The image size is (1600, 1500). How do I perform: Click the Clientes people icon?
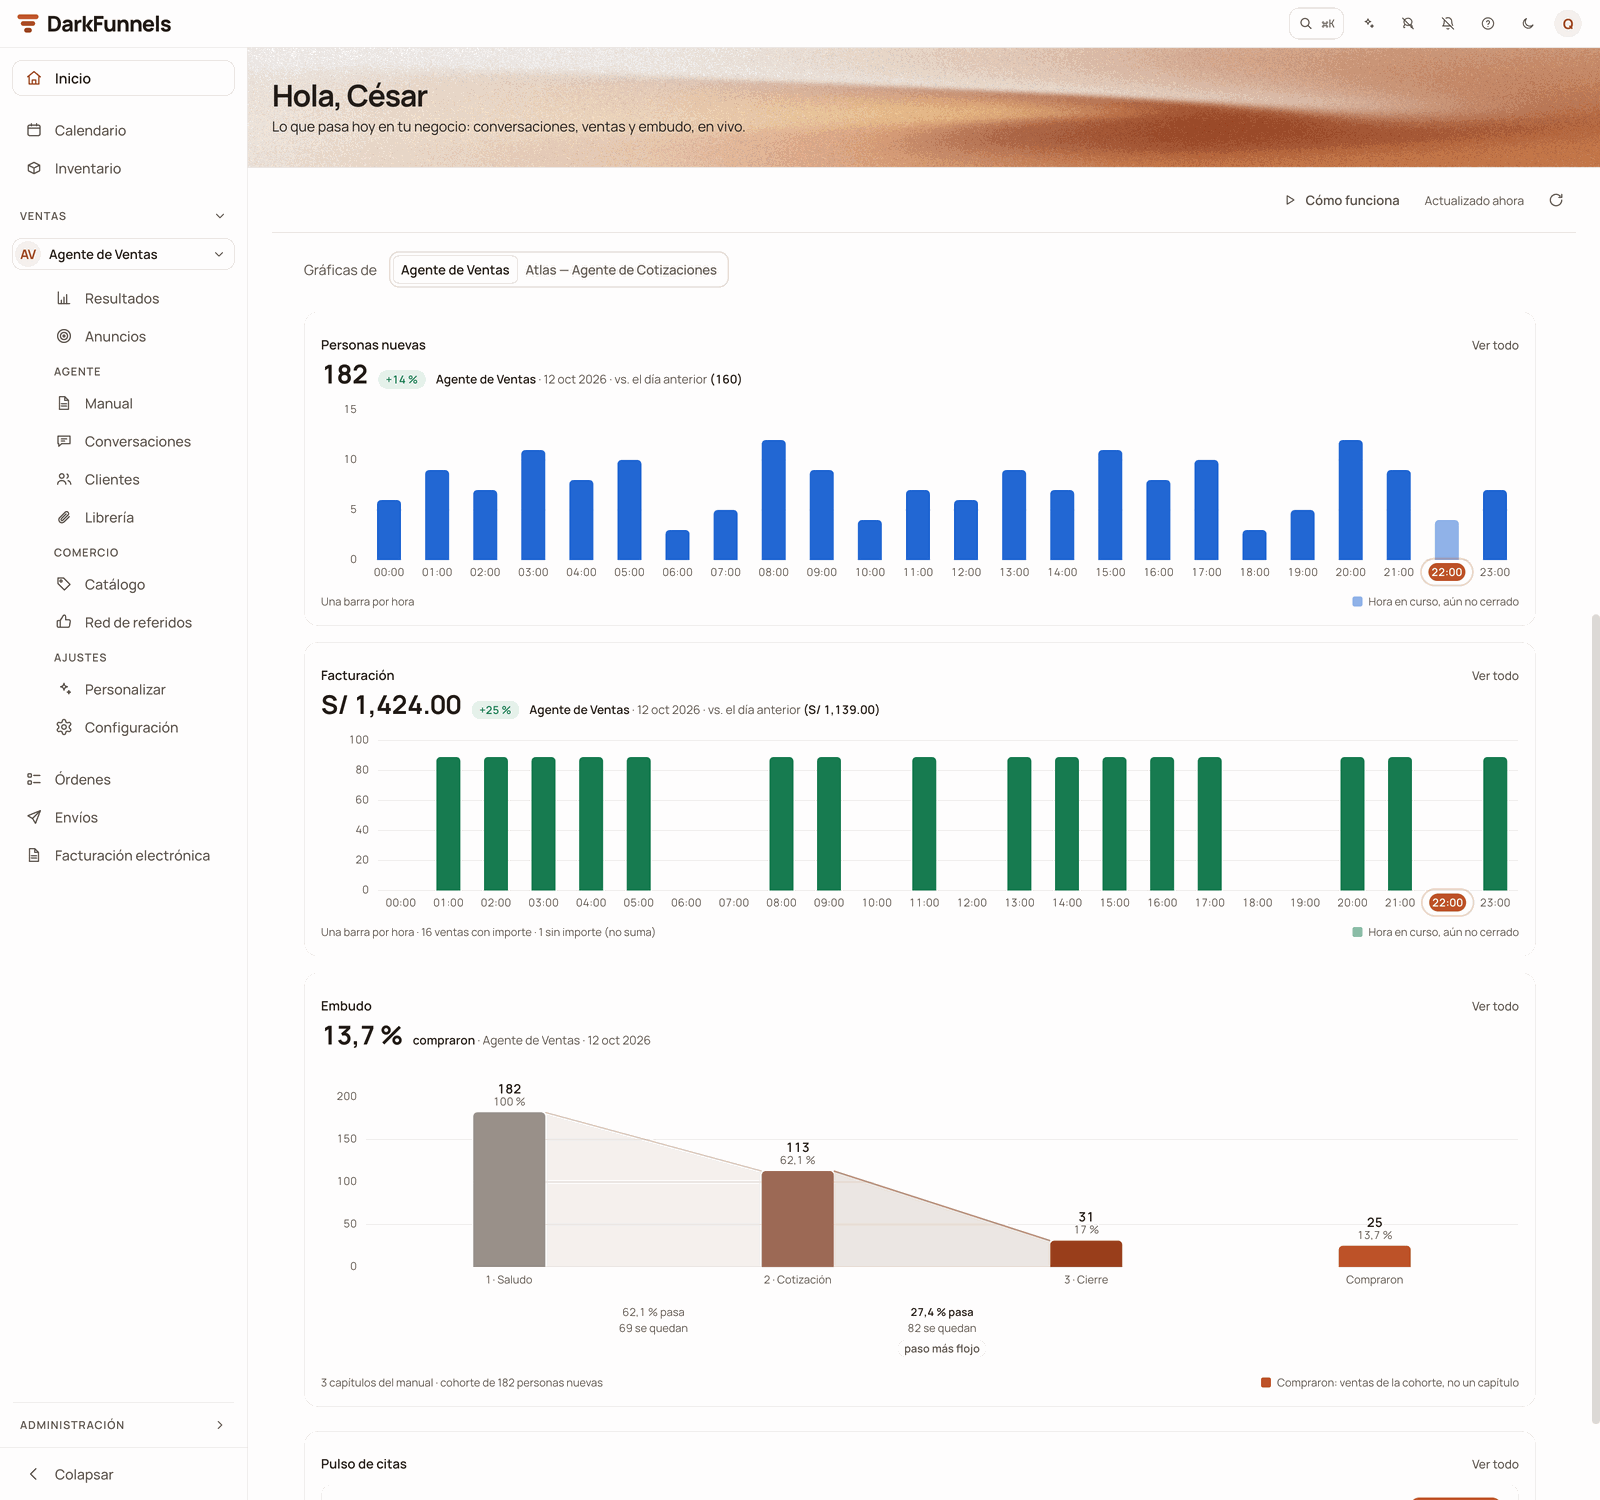(64, 479)
